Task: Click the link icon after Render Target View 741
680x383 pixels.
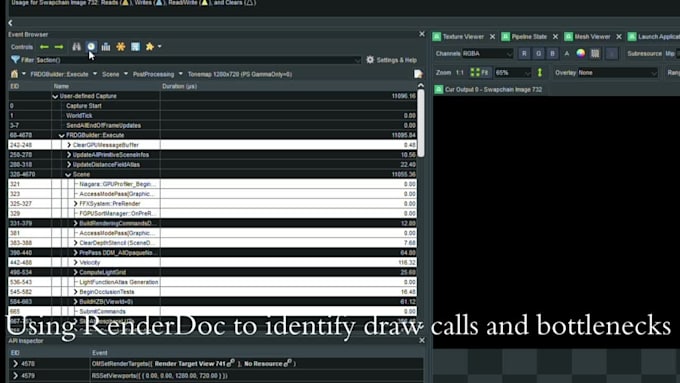Action: tap(231, 363)
